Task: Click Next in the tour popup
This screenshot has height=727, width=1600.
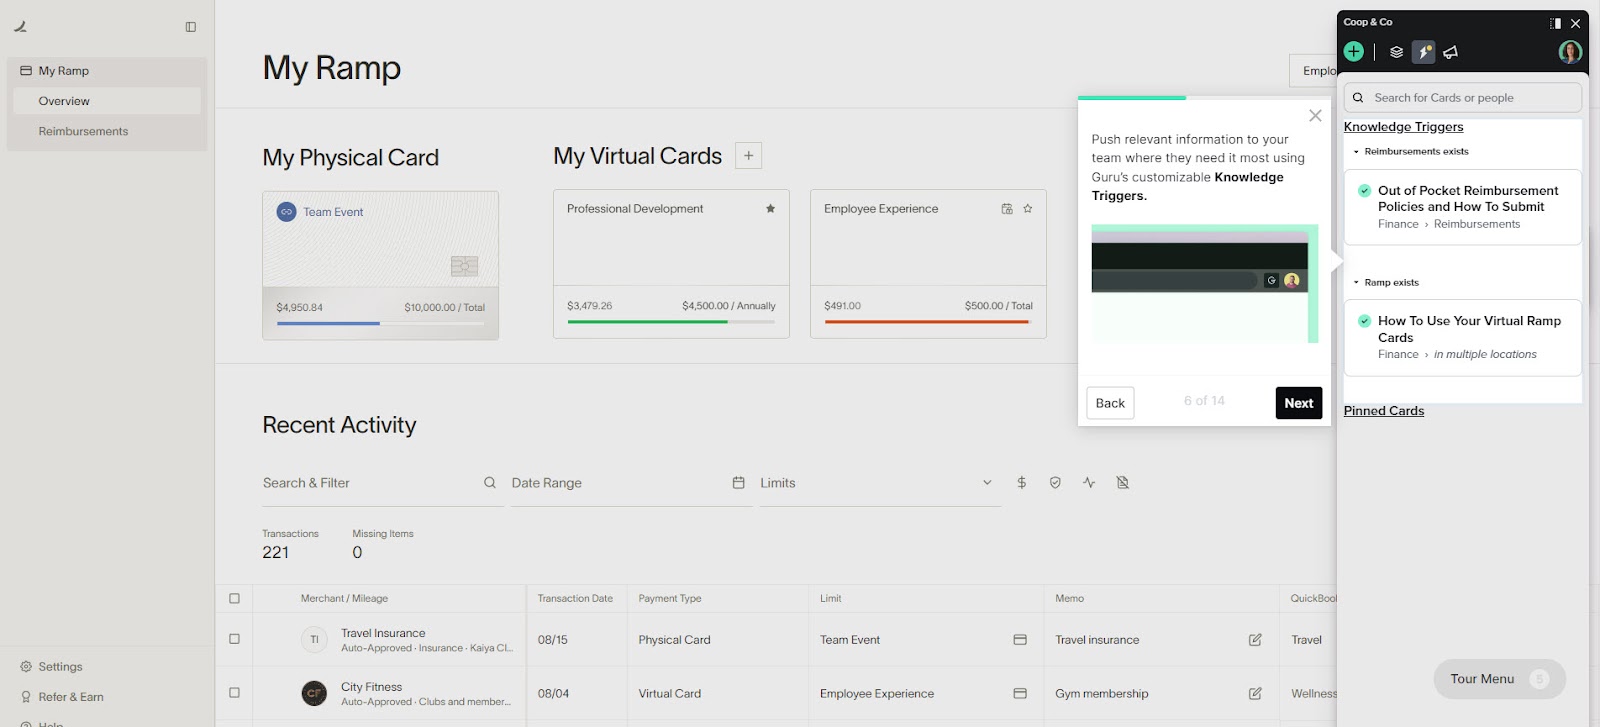Action: pos(1299,403)
